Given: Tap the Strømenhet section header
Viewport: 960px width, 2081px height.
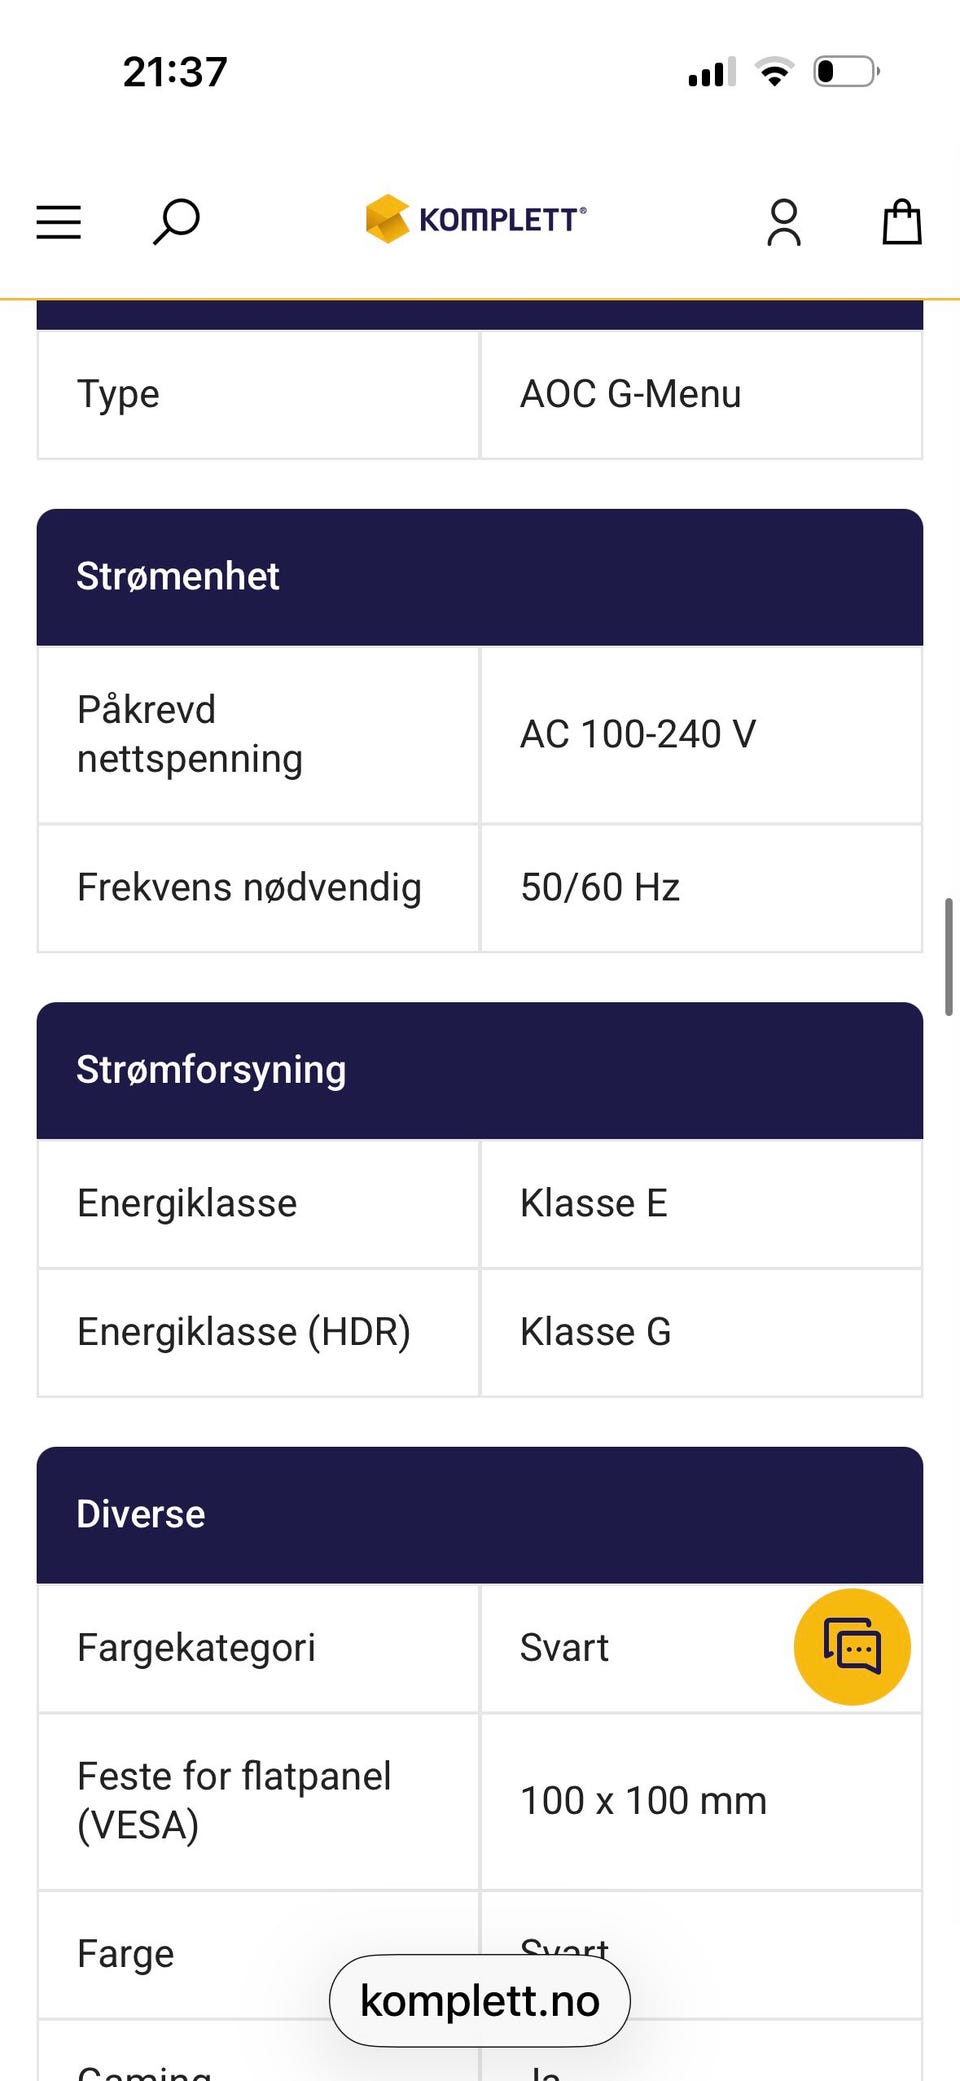Looking at the screenshot, I should tap(480, 577).
